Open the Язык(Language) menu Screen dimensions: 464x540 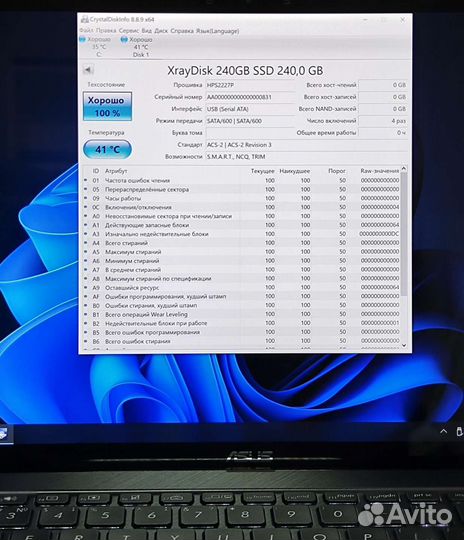[x=217, y=31]
